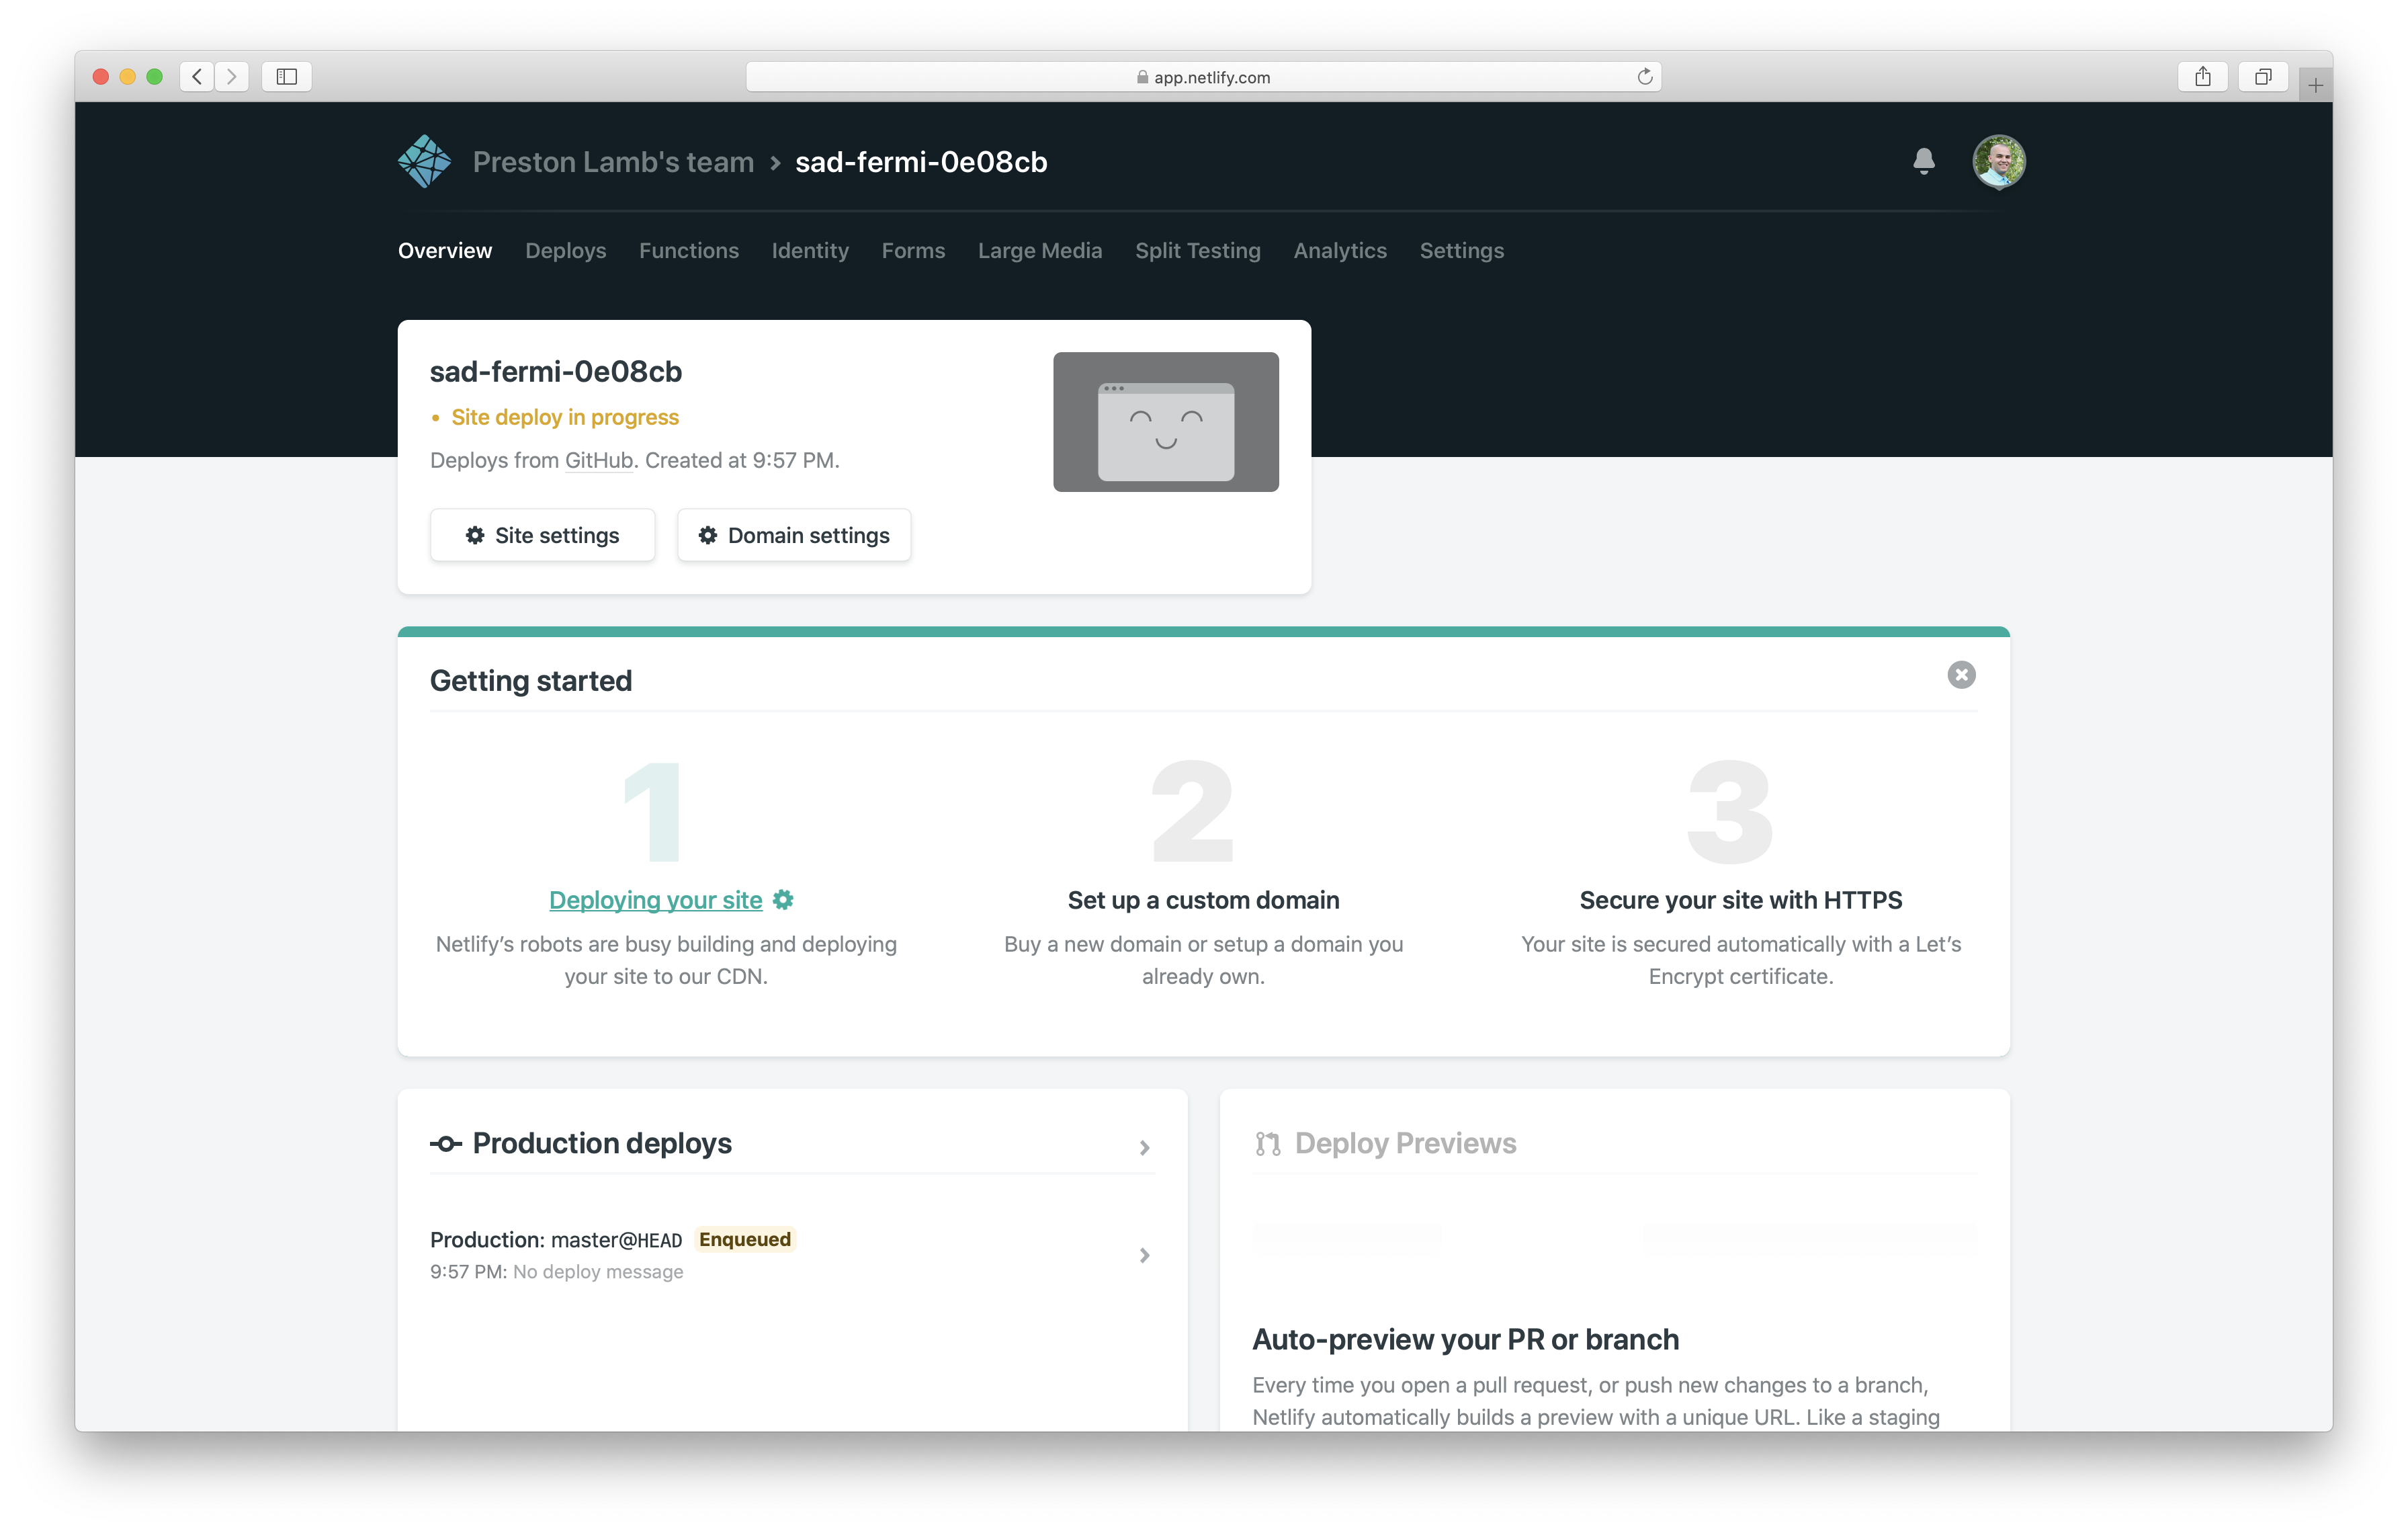
Task: Click the Safari sidebar toggle icon
Action: point(287,77)
